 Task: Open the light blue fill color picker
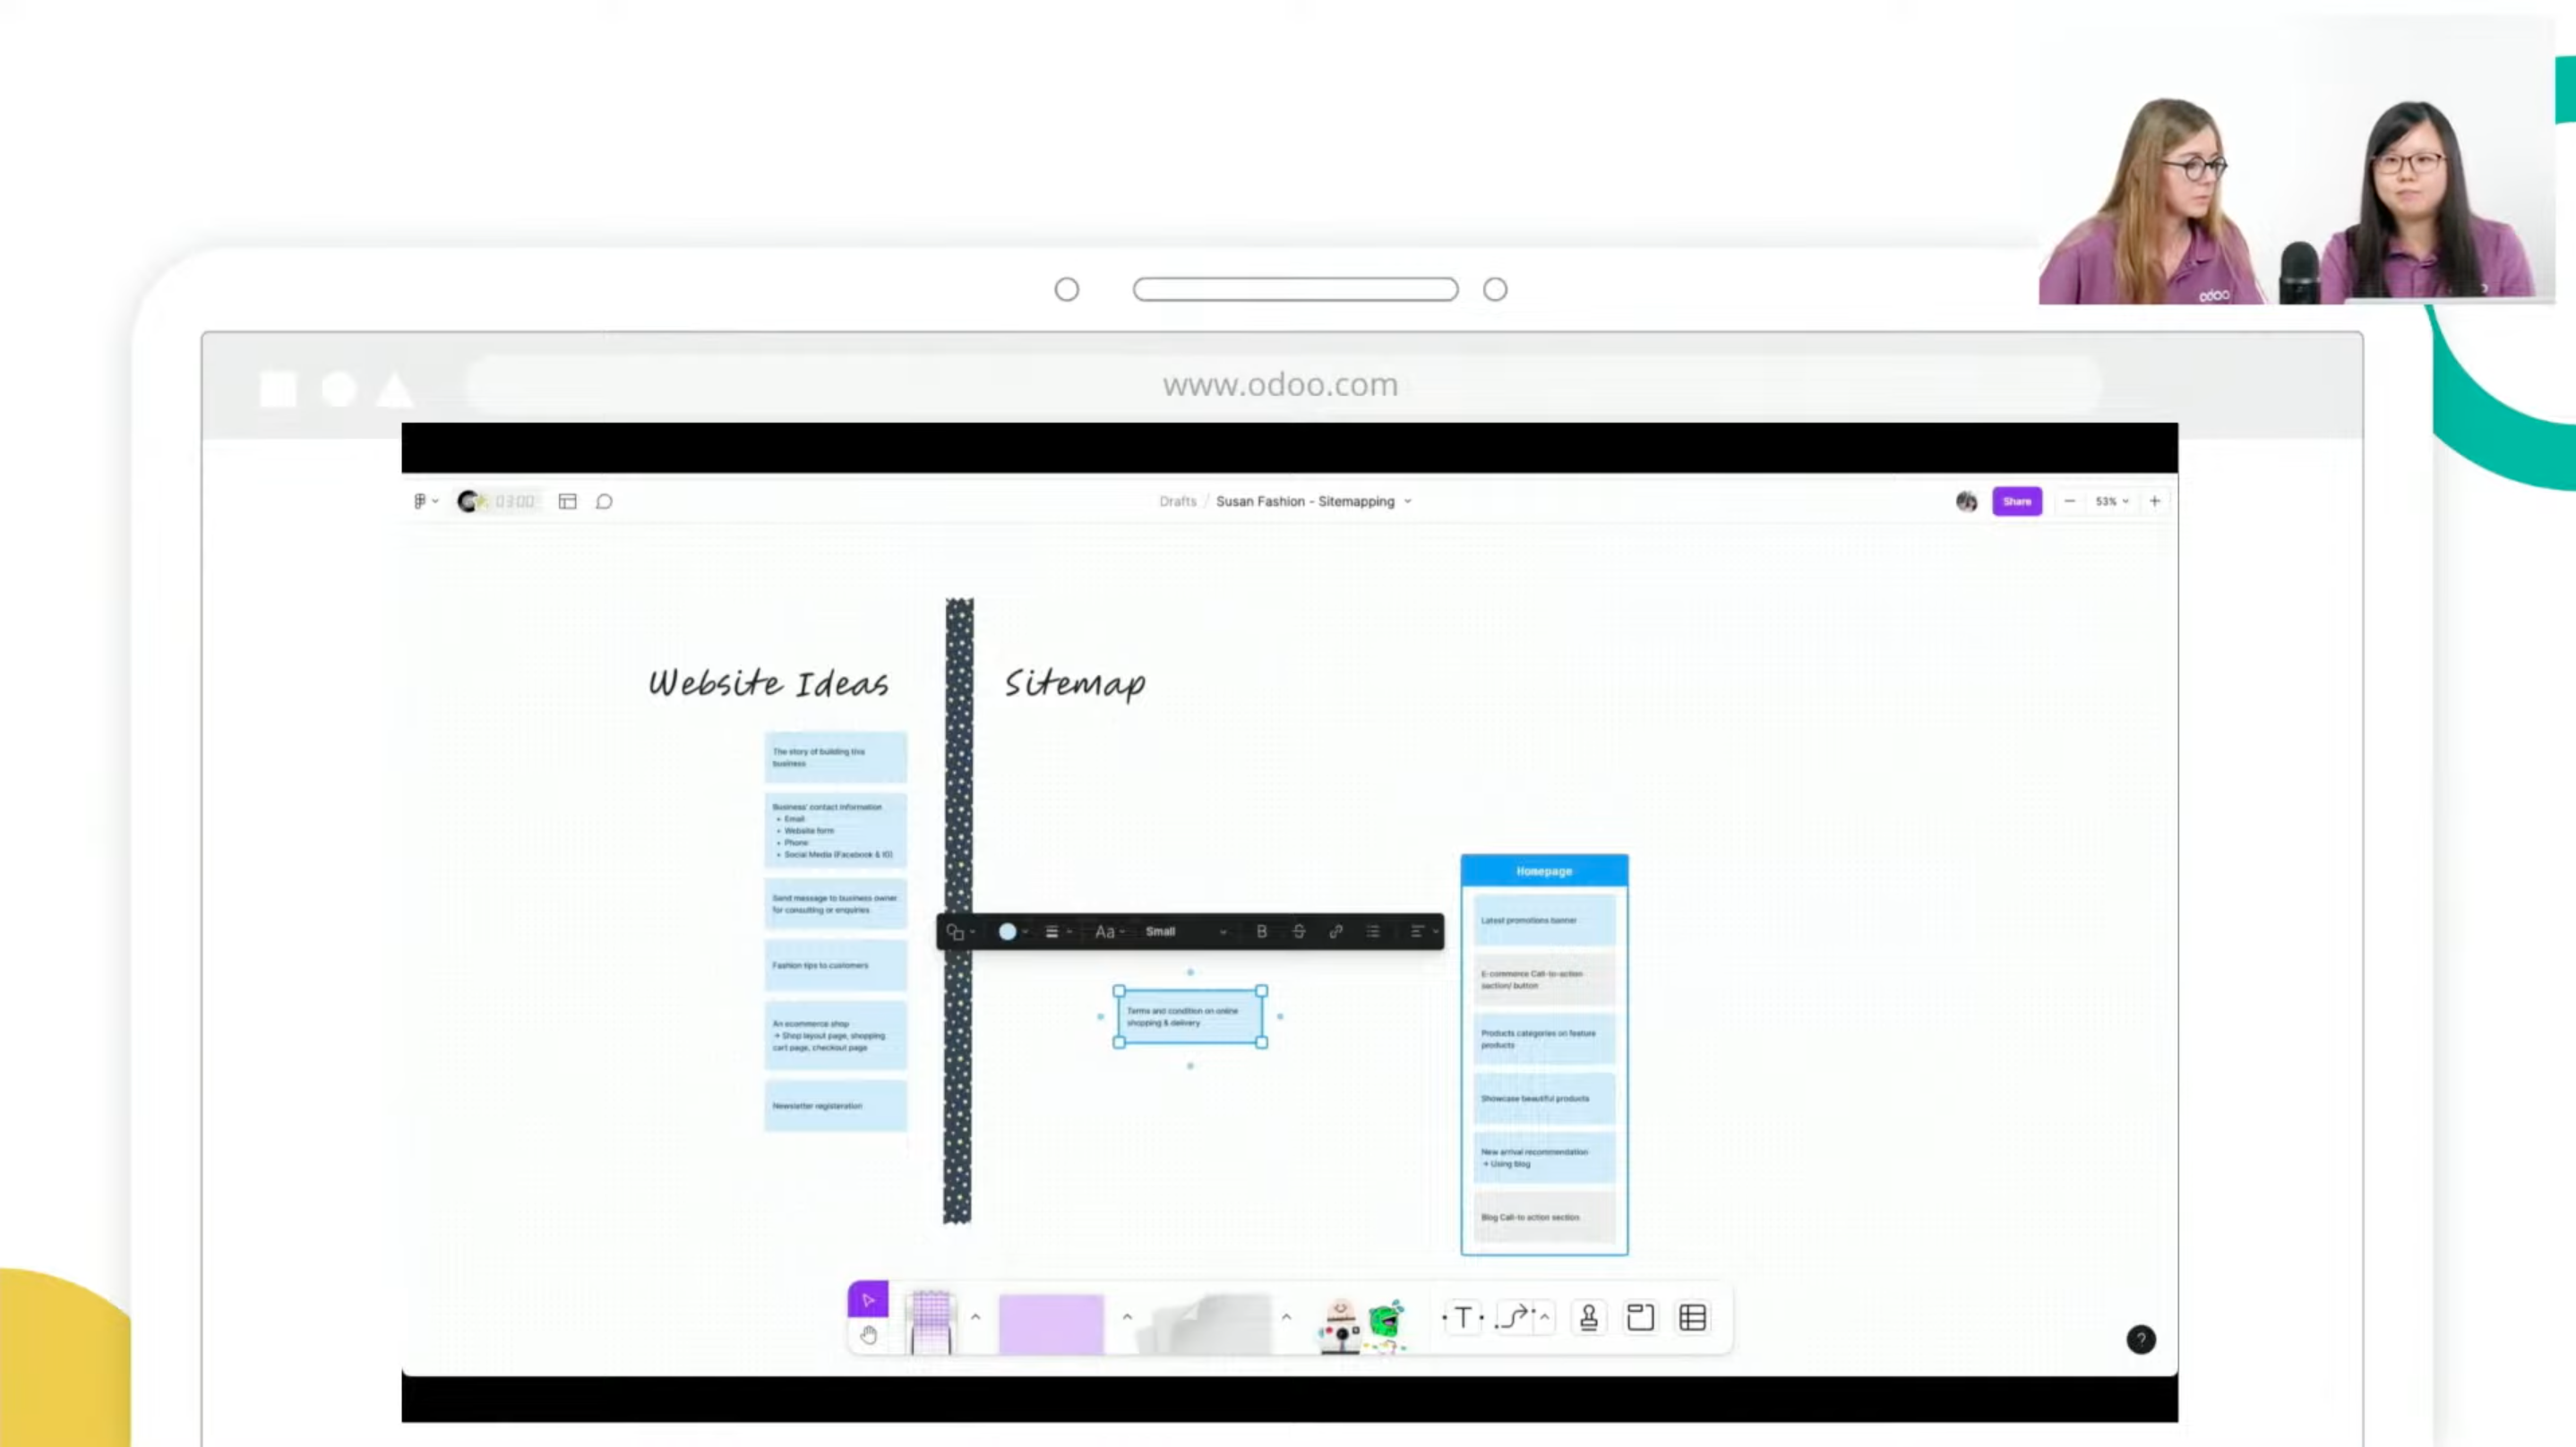(1013, 932)
